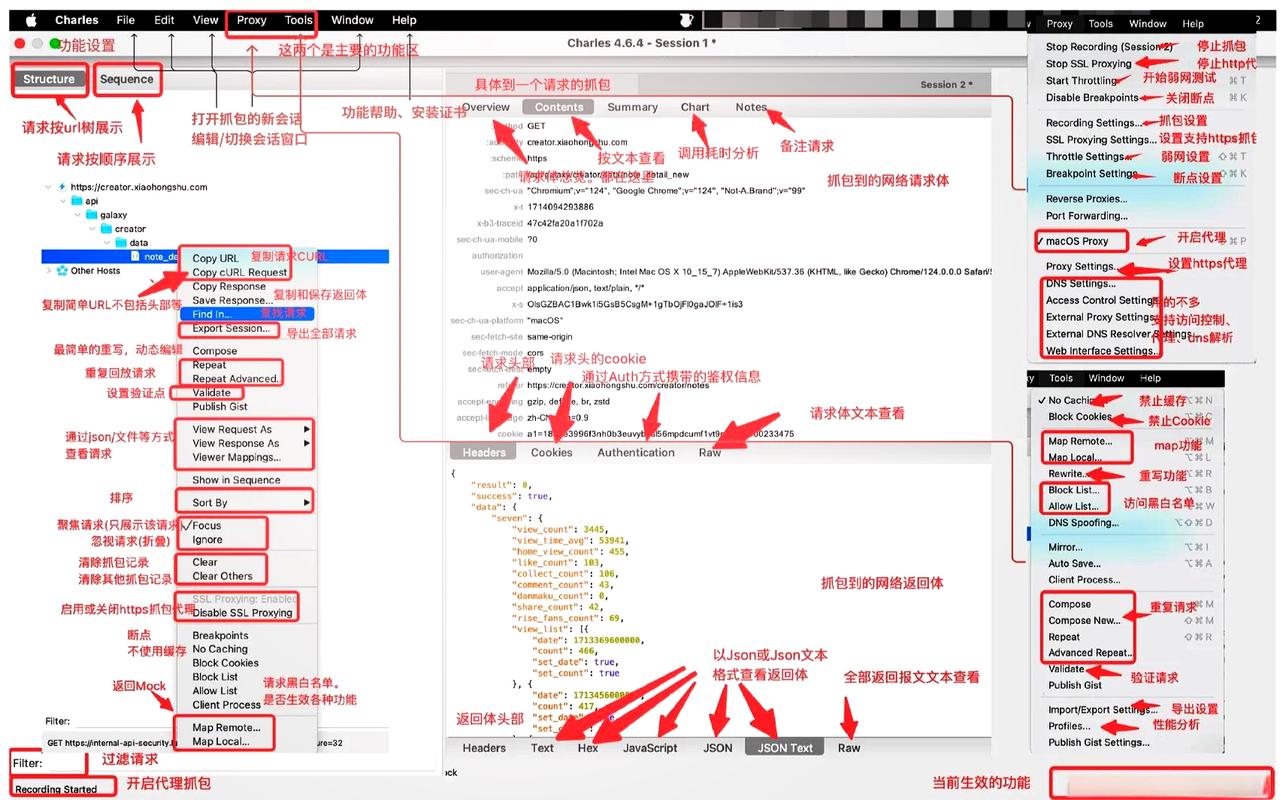This screenshot has height=800, width=1286.
Task: Open the Overview tab
Action: tap(486, 107)
